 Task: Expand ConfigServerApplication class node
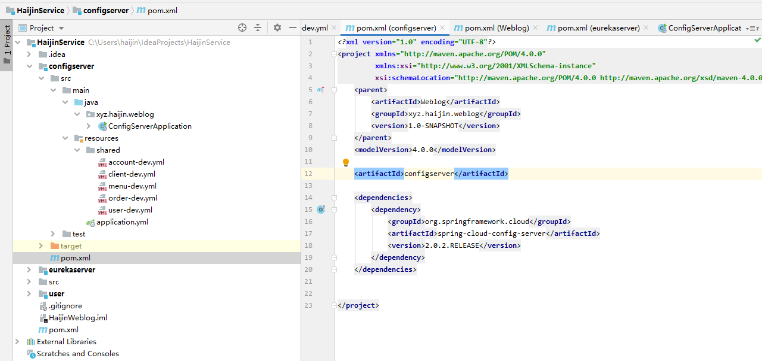(89, 126)
